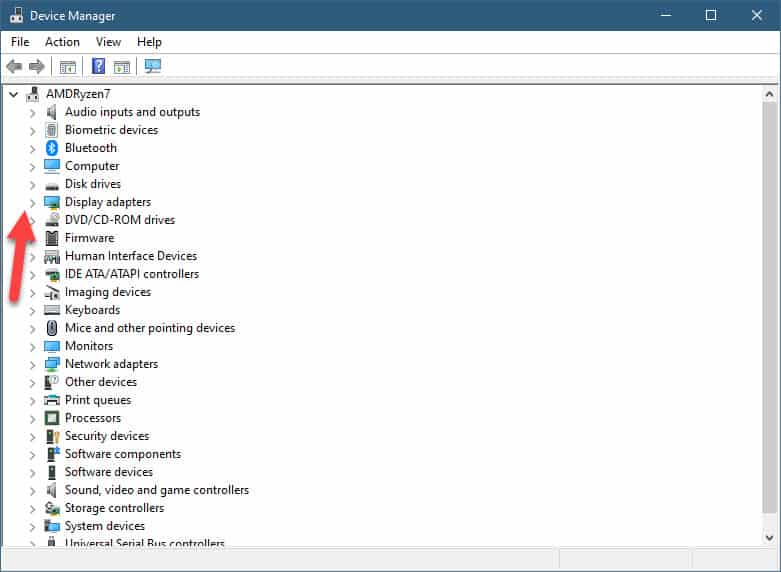Click the Storage controllers icon
Image resolution: width=781 pixels, height=572 pixels.
52,508
